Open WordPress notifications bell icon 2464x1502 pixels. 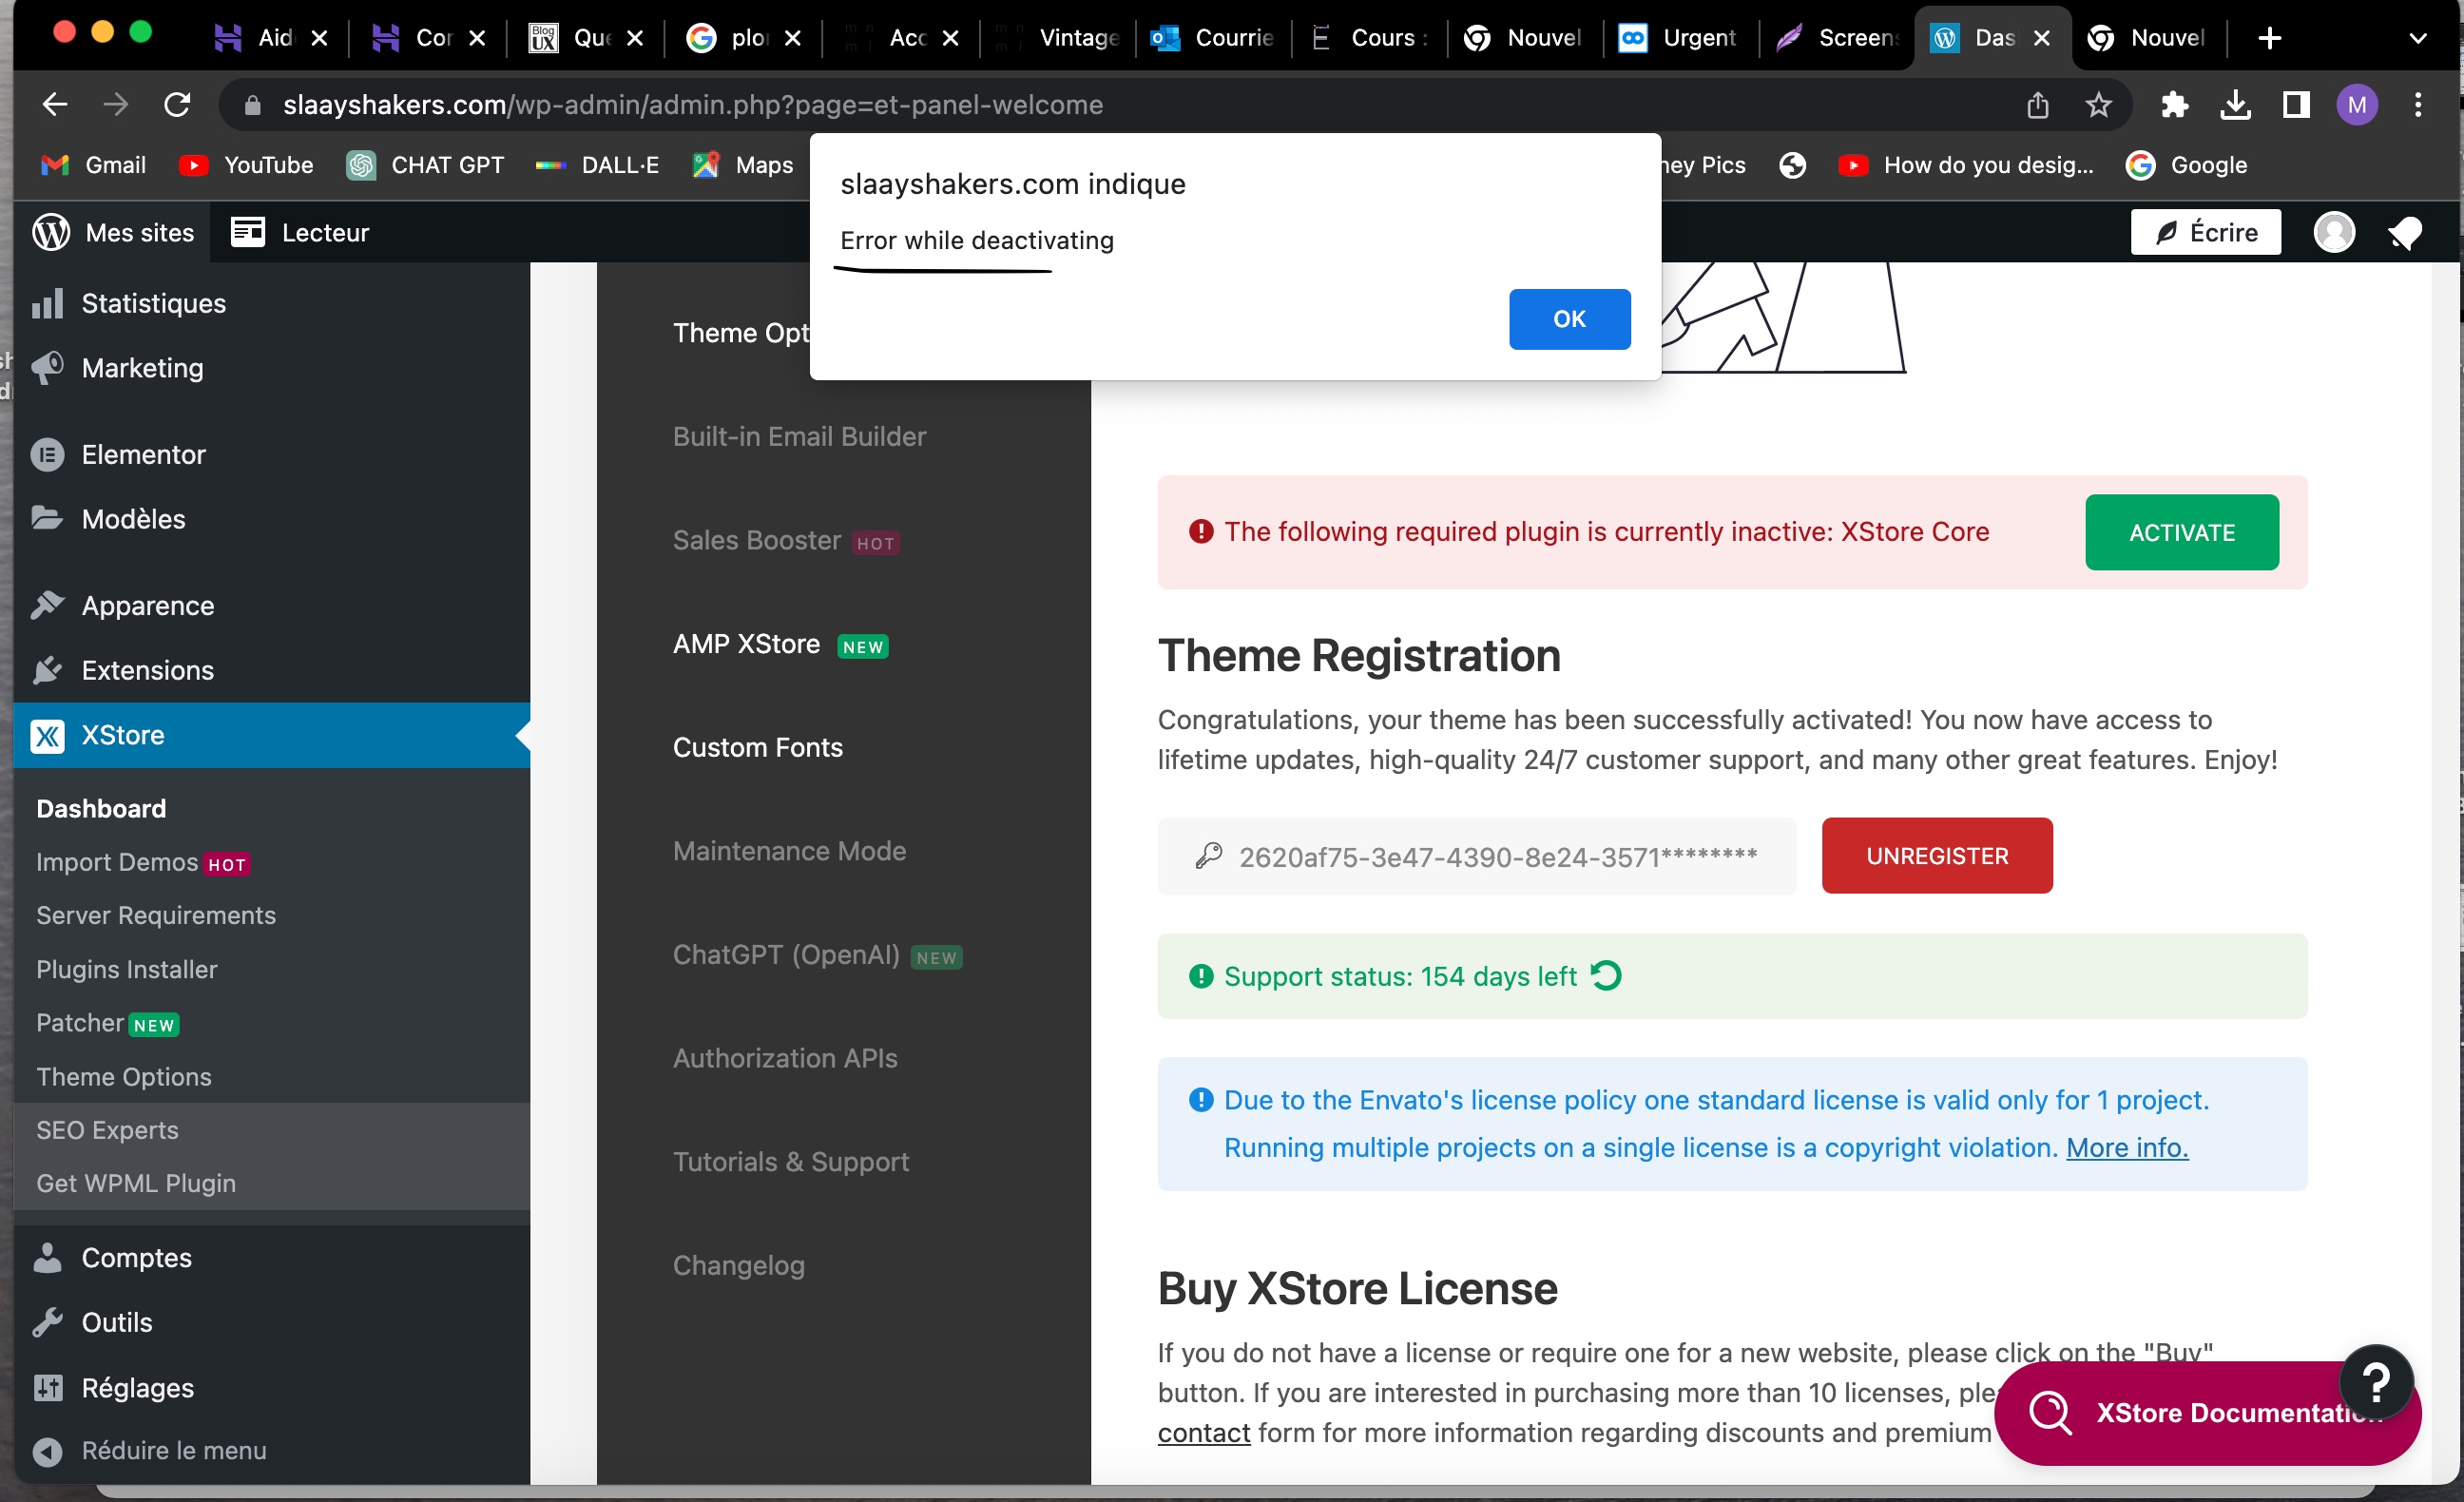[x=2404, y=232]
